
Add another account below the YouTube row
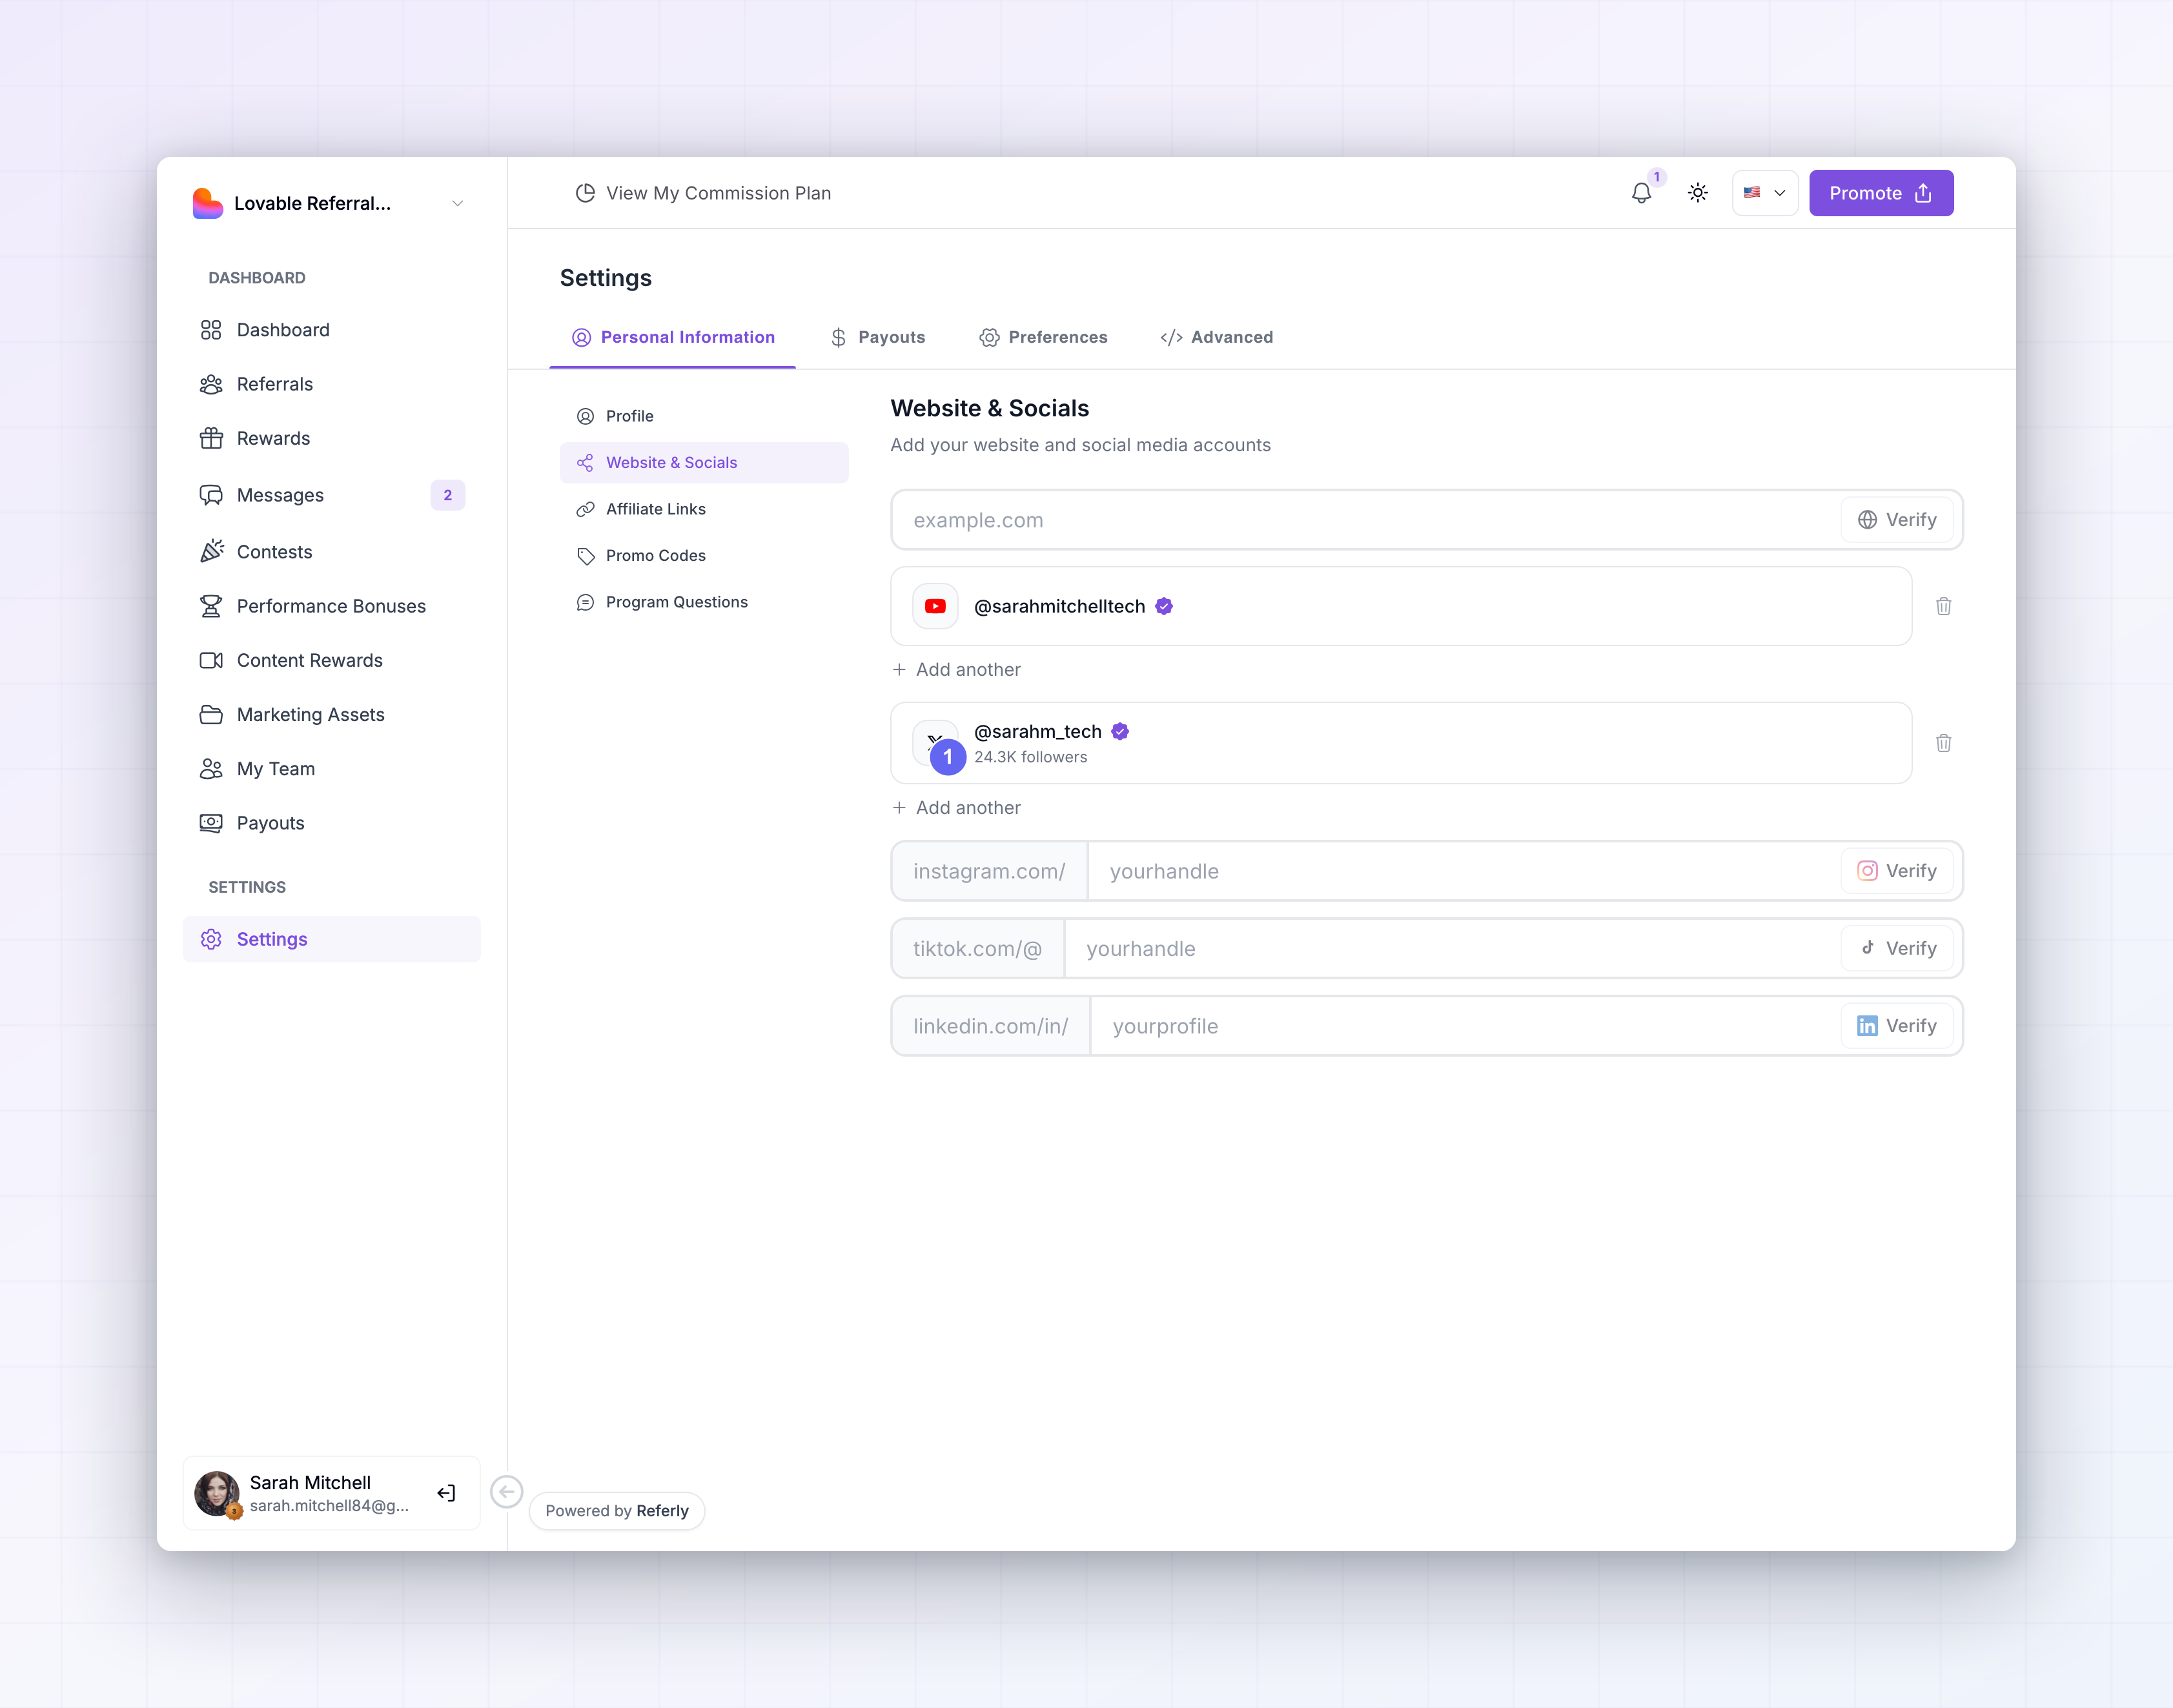(x=956, y=670)
